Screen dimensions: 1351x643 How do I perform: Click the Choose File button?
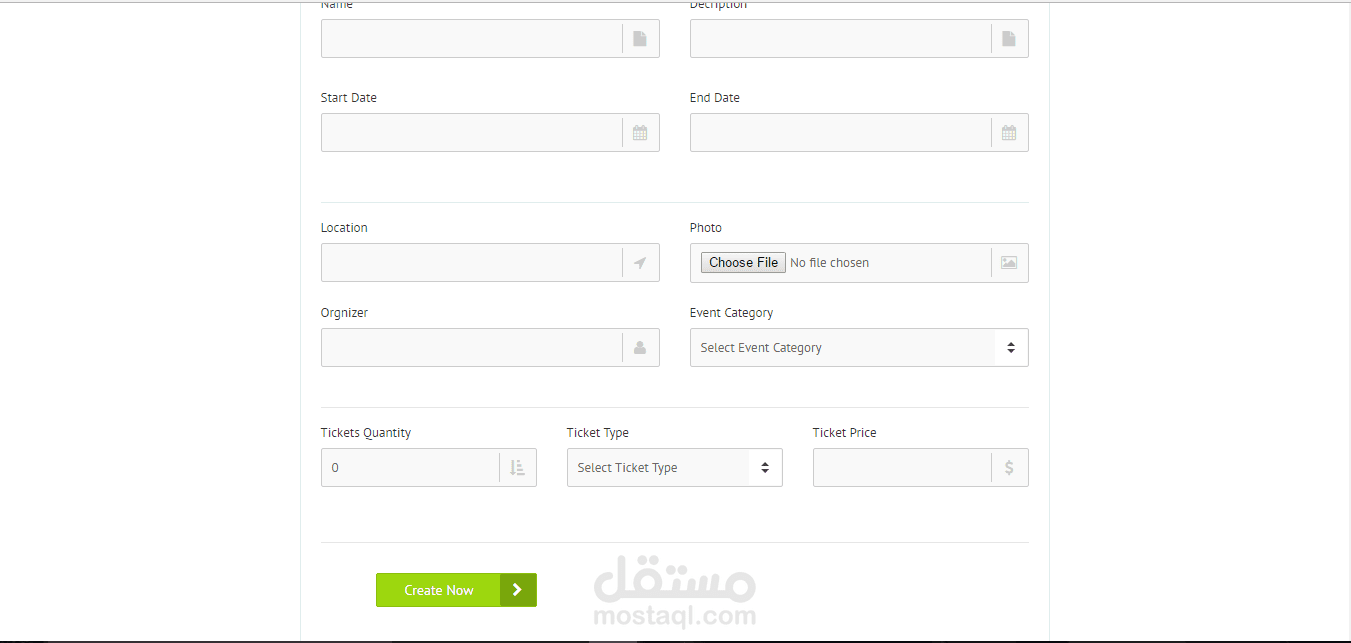(743, 263)
